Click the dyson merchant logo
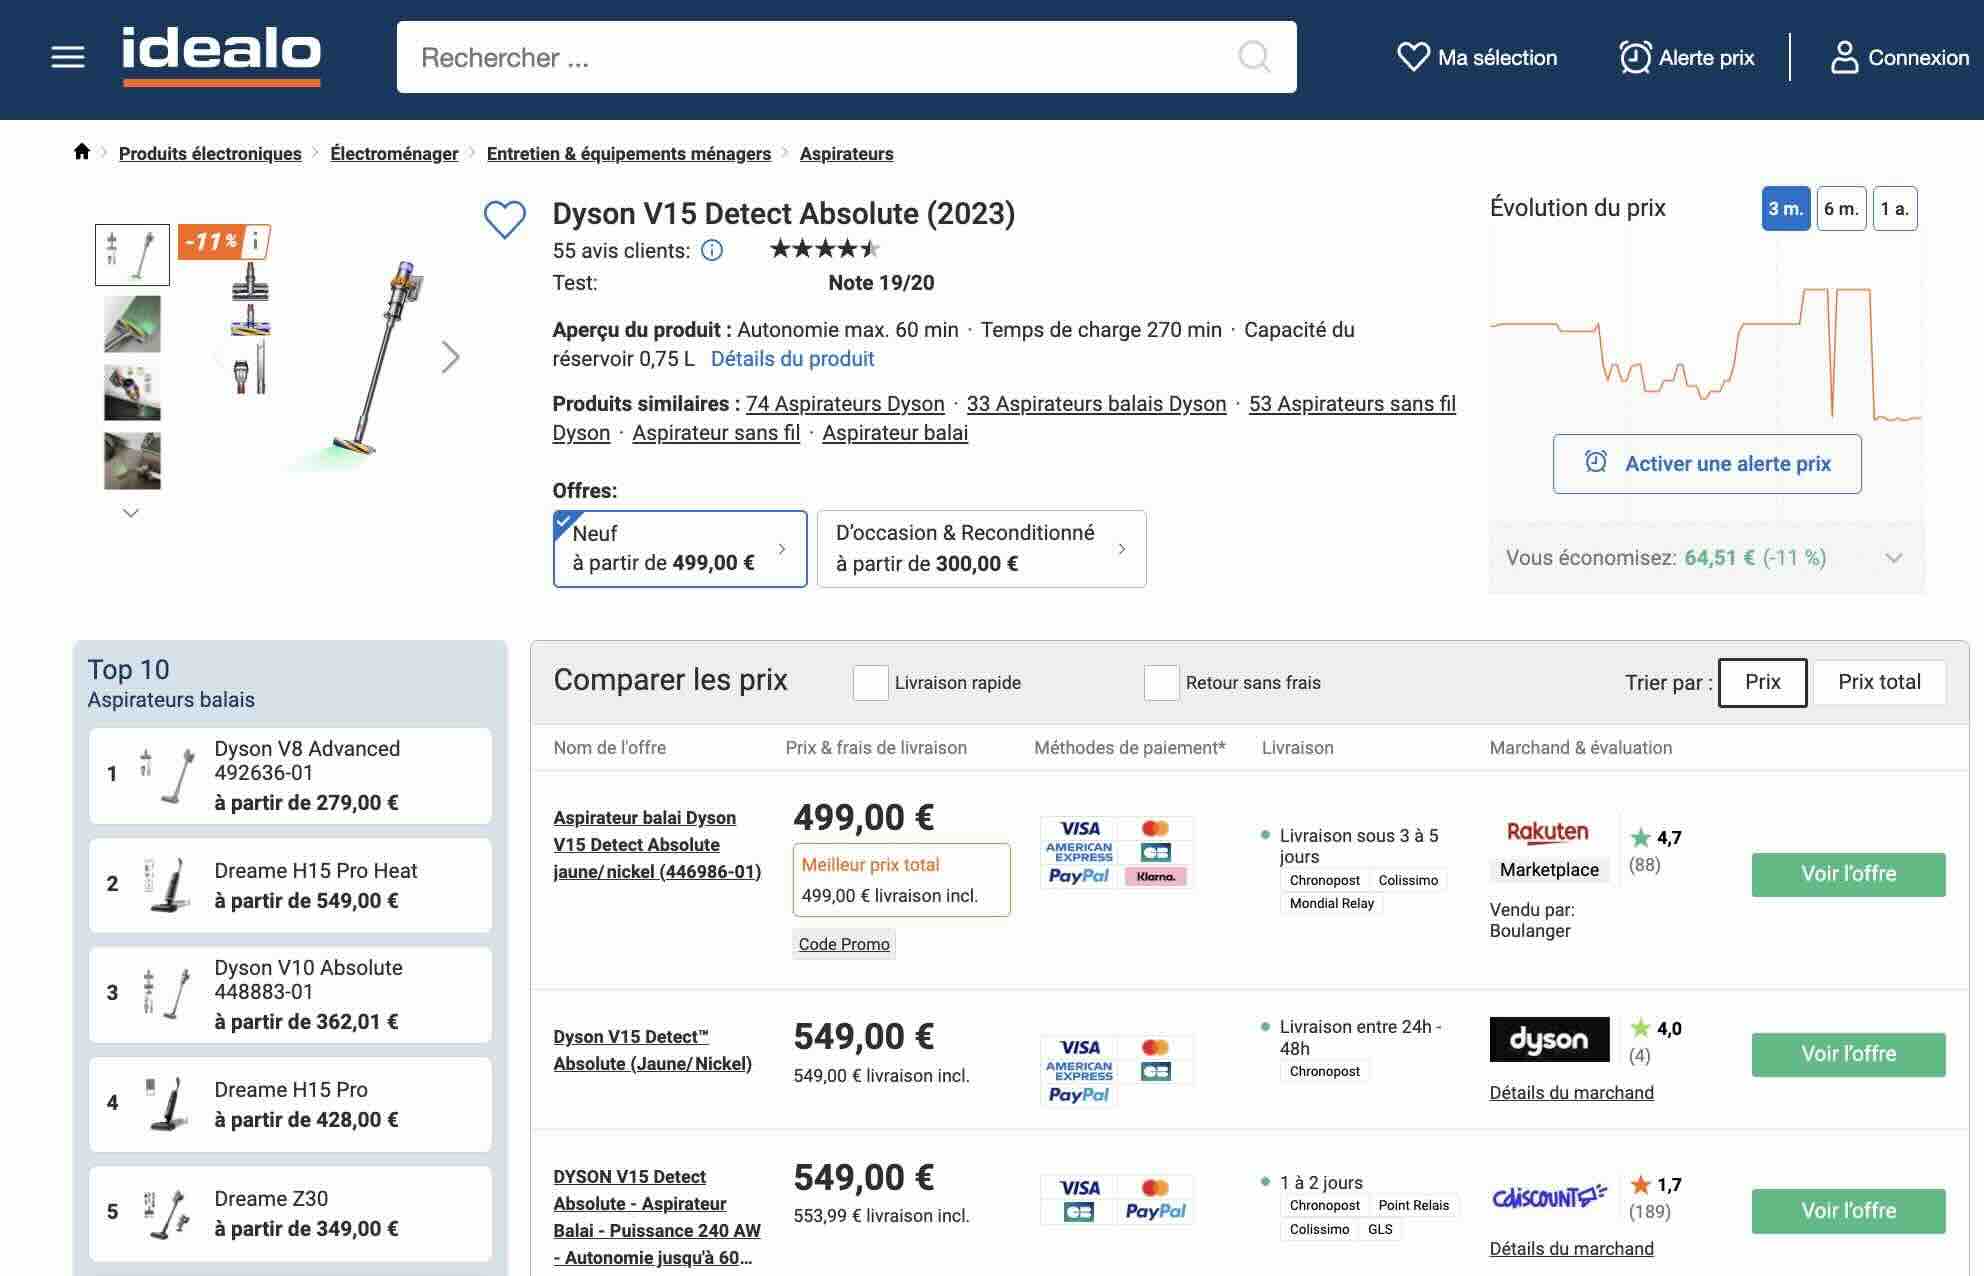This screenshot has width=1984, height=1276. [1549, 1039]
